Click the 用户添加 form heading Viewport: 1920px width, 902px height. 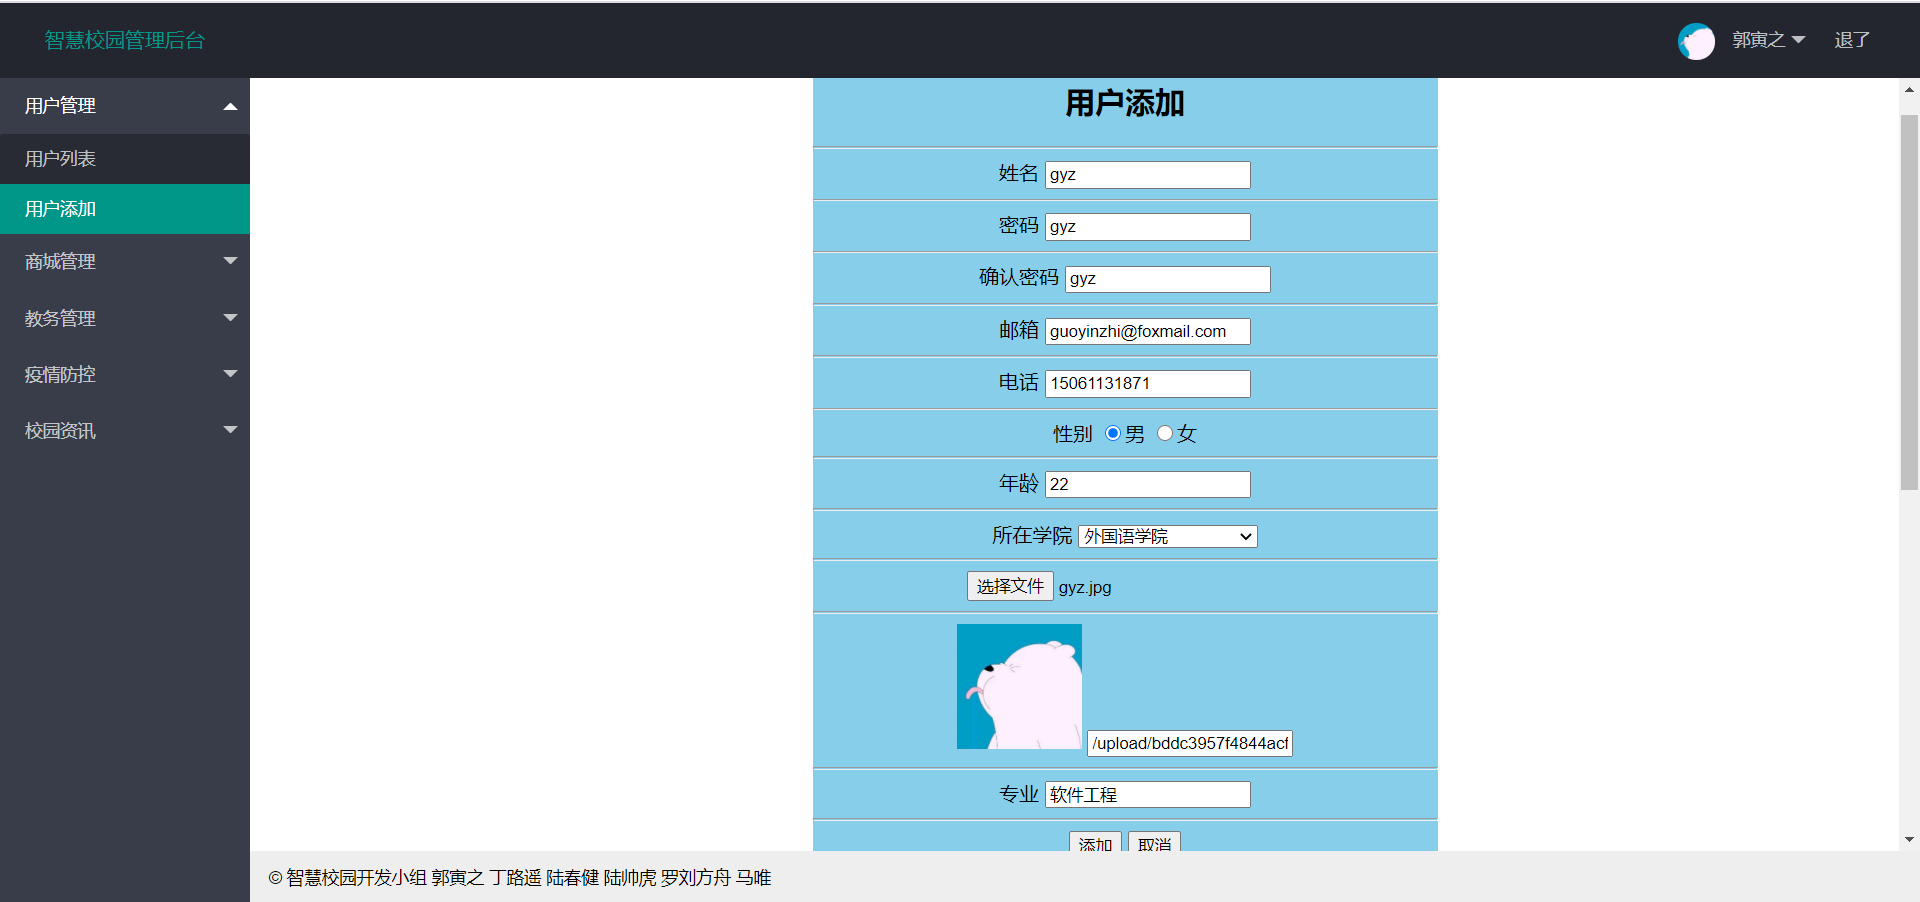1125,103
